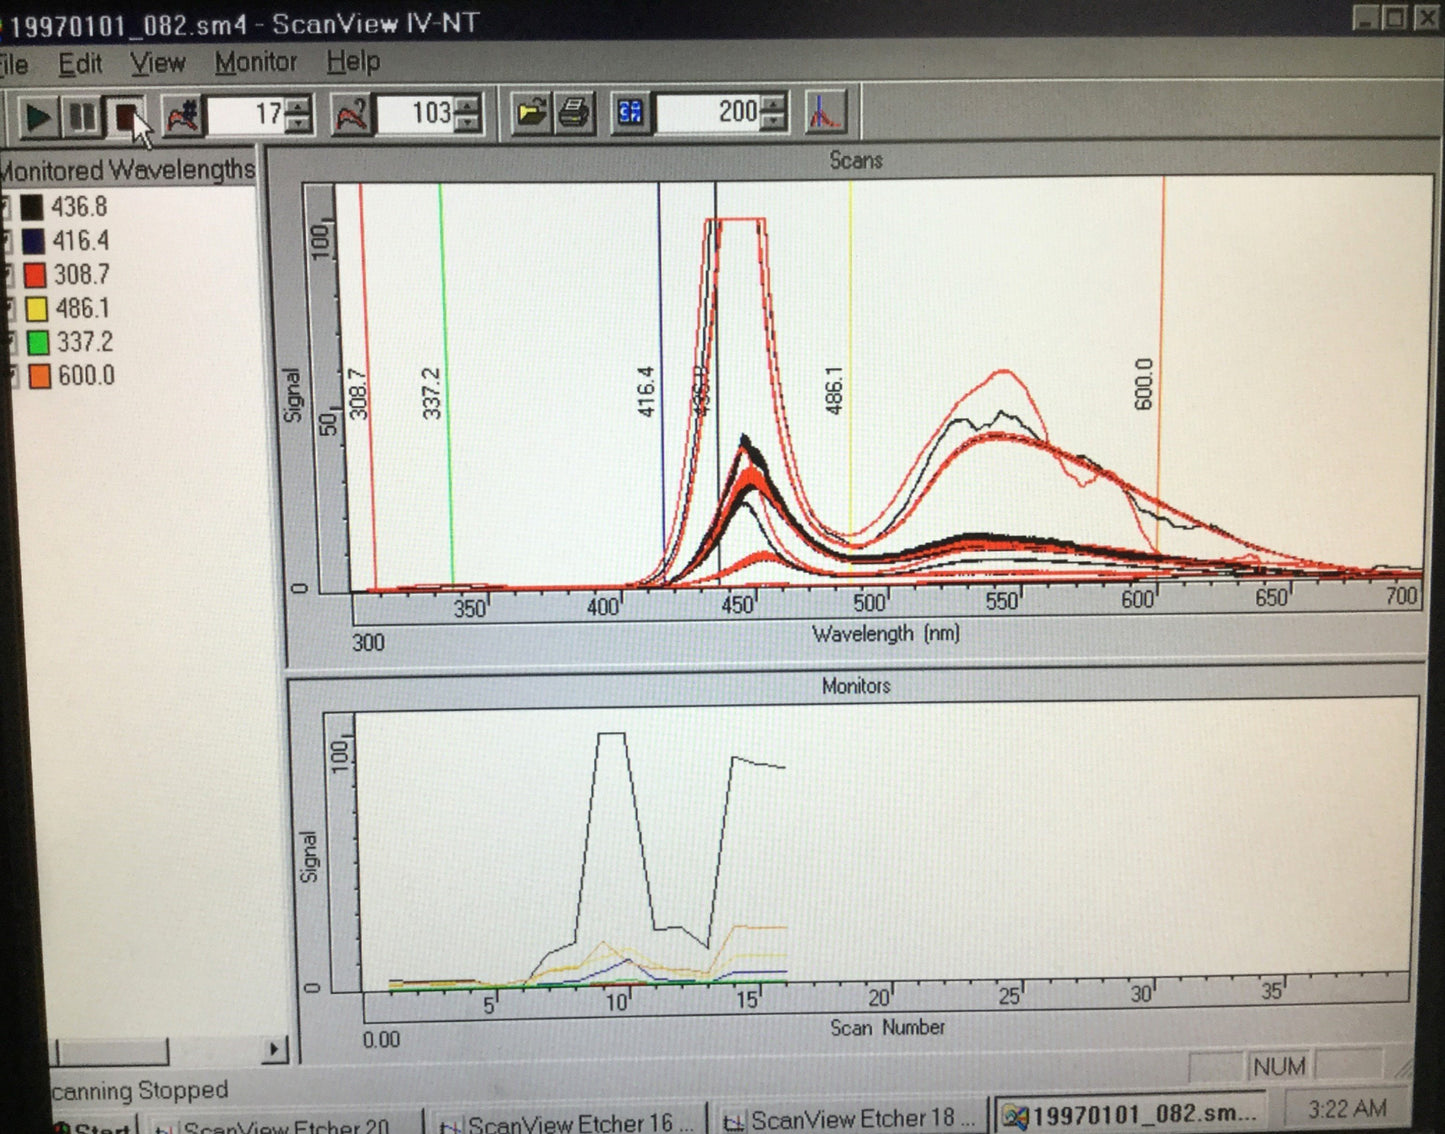Select the 416.4 wavelength entry
This screenshot has width=1445, height=1134.
[x=81, y=241]
